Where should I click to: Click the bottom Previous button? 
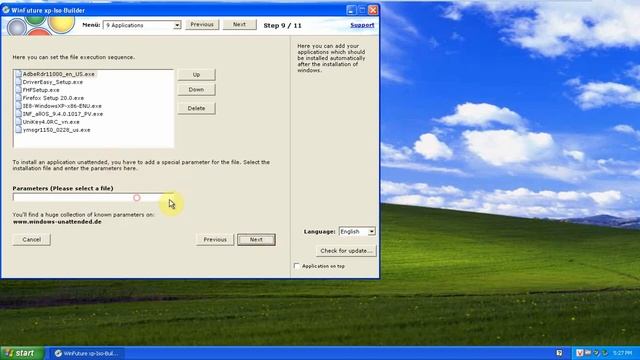[215, 240]
